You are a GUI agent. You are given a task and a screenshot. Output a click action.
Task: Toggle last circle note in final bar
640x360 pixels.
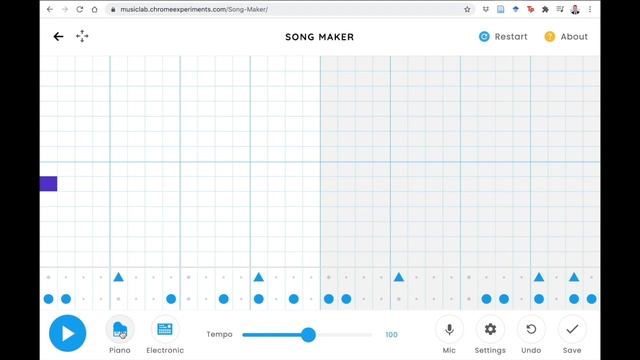[591, 299]
